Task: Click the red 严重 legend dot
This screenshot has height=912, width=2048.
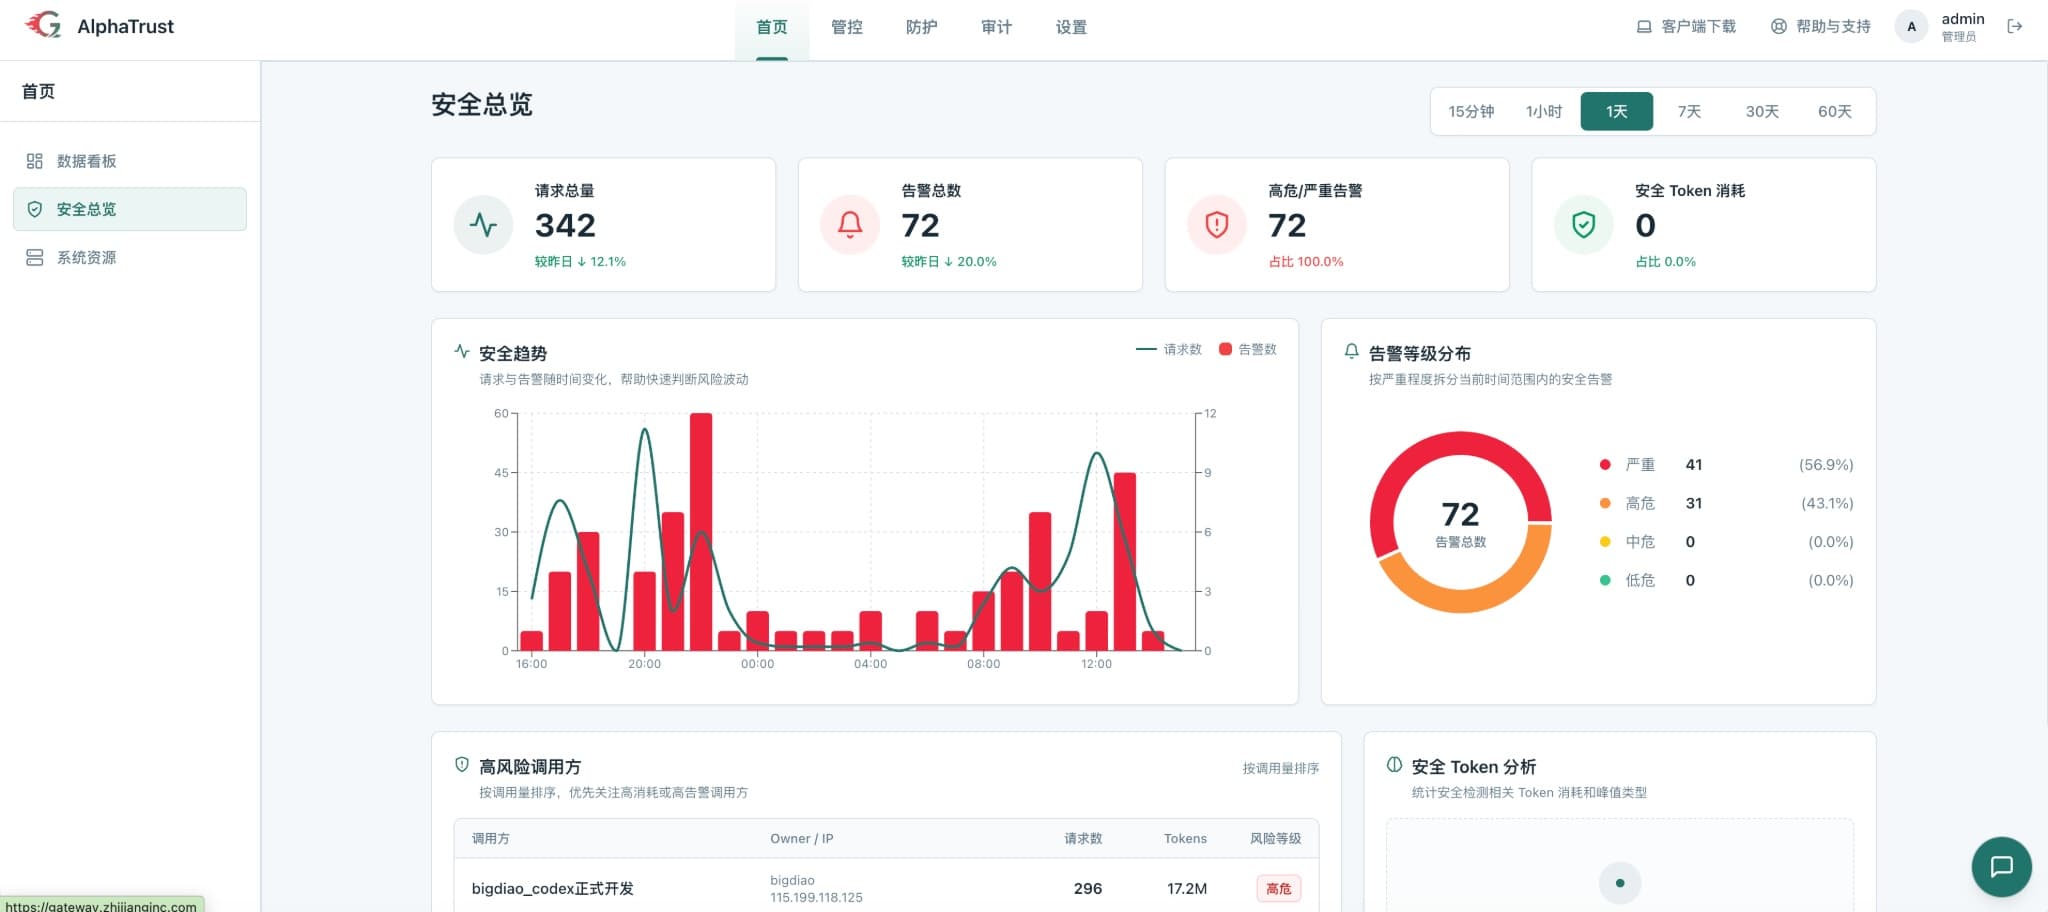Action: coord(1605,465)
